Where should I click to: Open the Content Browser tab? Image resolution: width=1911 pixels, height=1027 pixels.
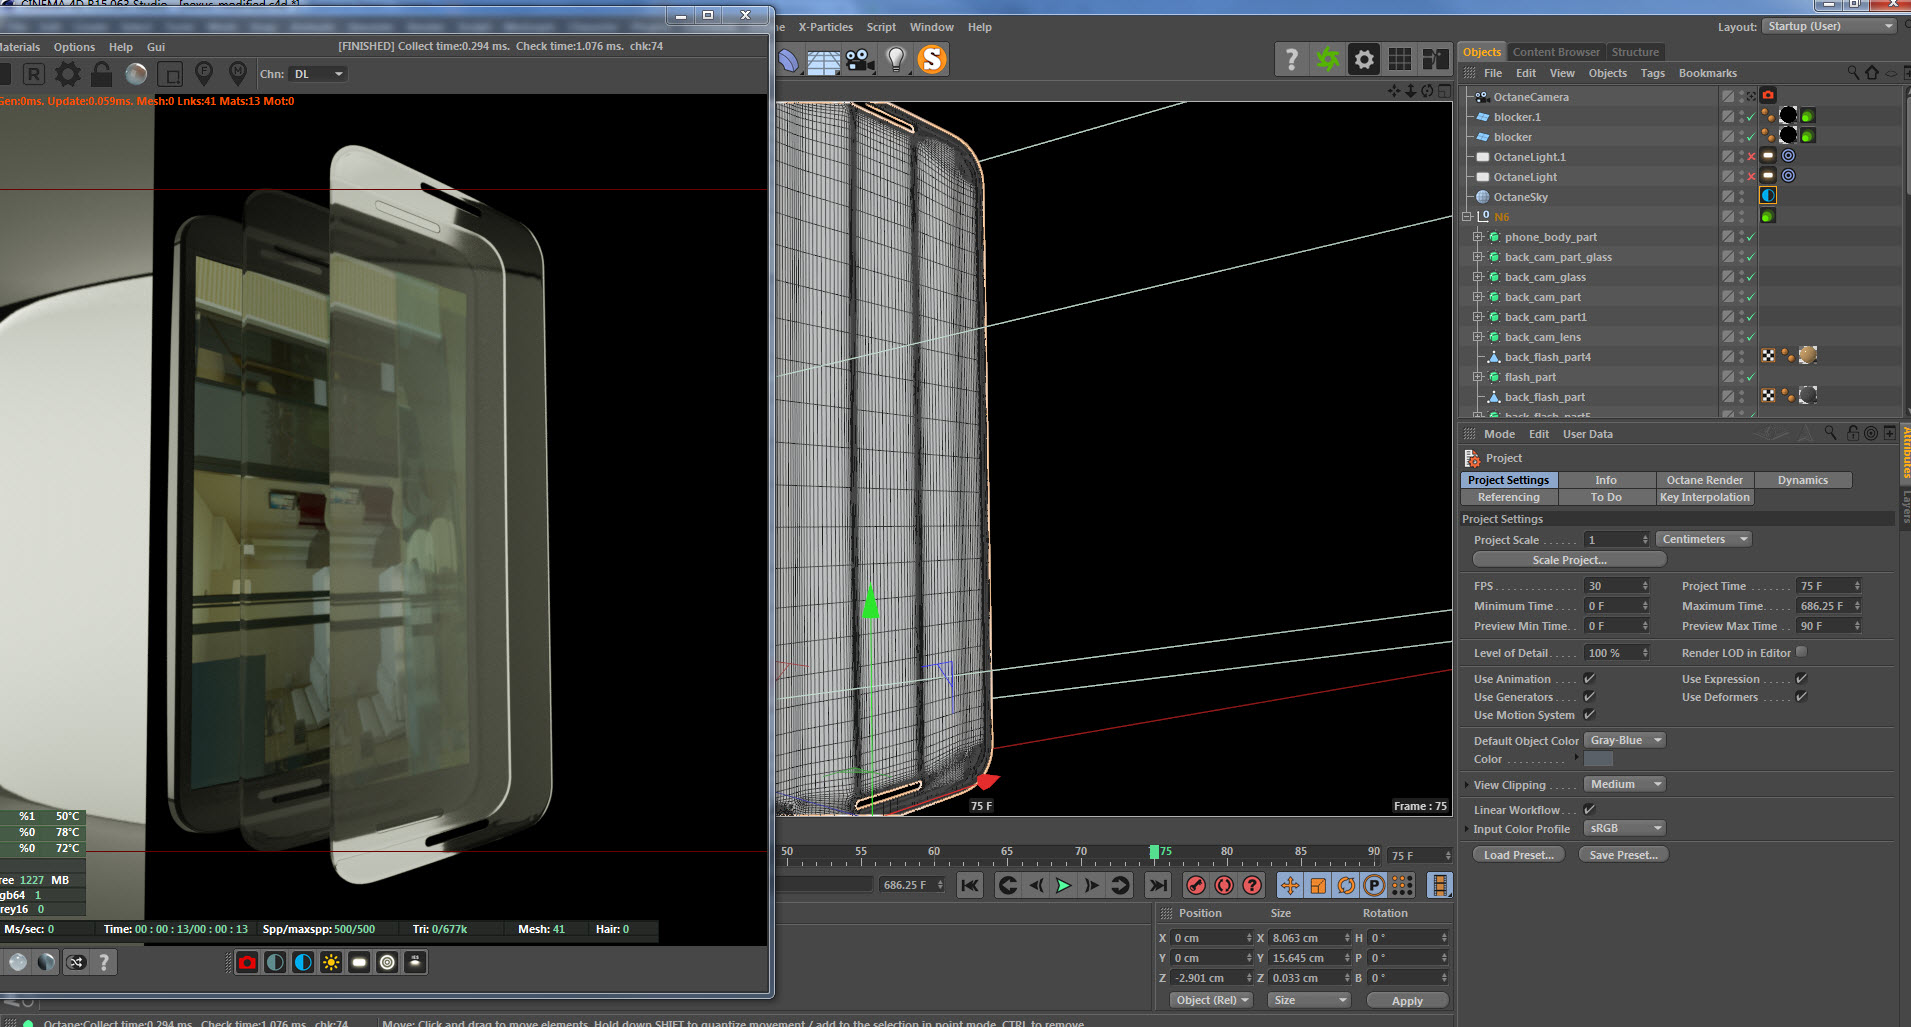[1555, 52]
